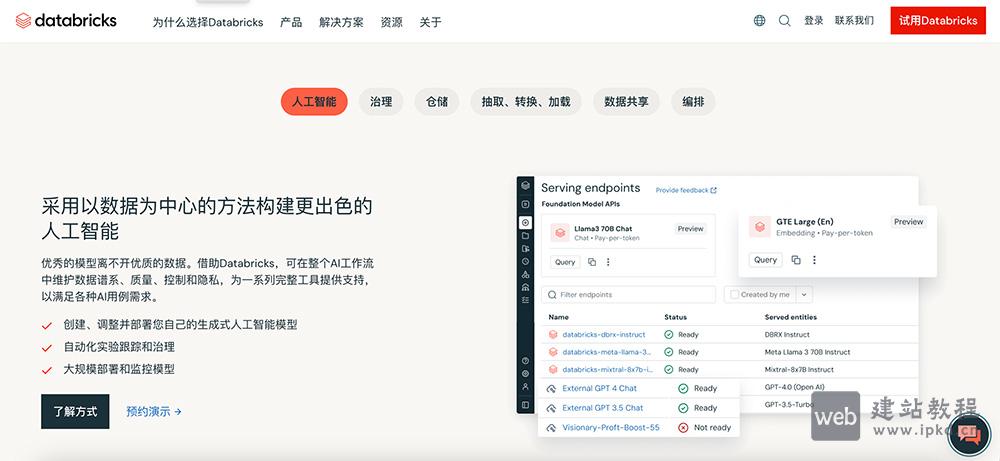The image size is (1000, 461).
Task: Click the highlighted plus-circle sidebar icon
Action: tap(525, 223)
